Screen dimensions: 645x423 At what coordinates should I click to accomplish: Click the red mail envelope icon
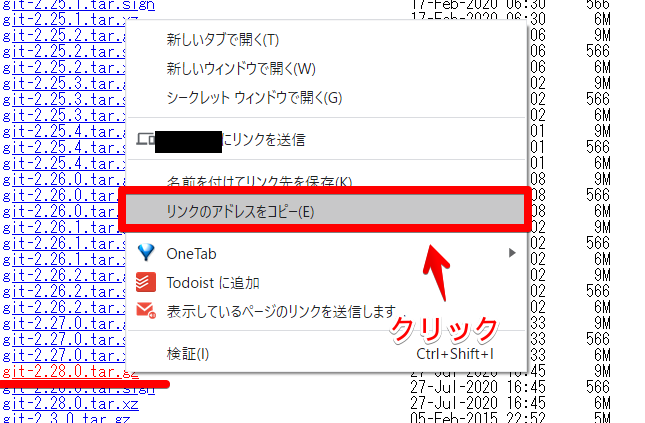[146, 311]
